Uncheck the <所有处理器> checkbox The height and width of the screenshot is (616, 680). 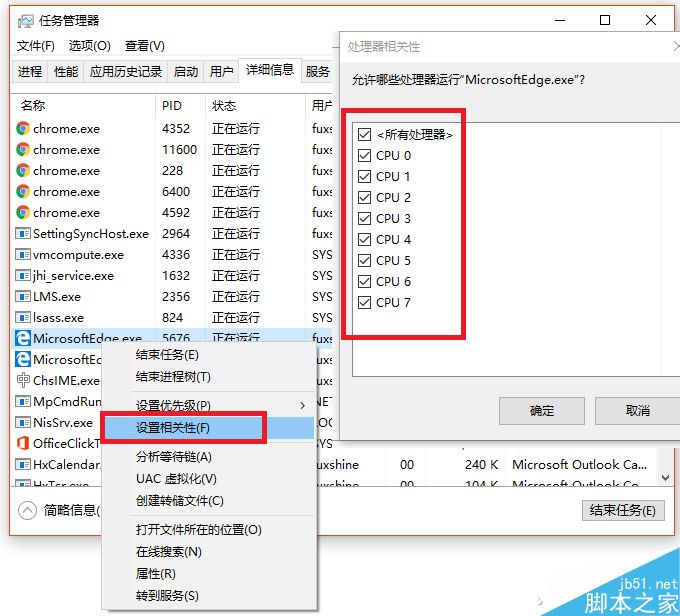click(364, 134)
